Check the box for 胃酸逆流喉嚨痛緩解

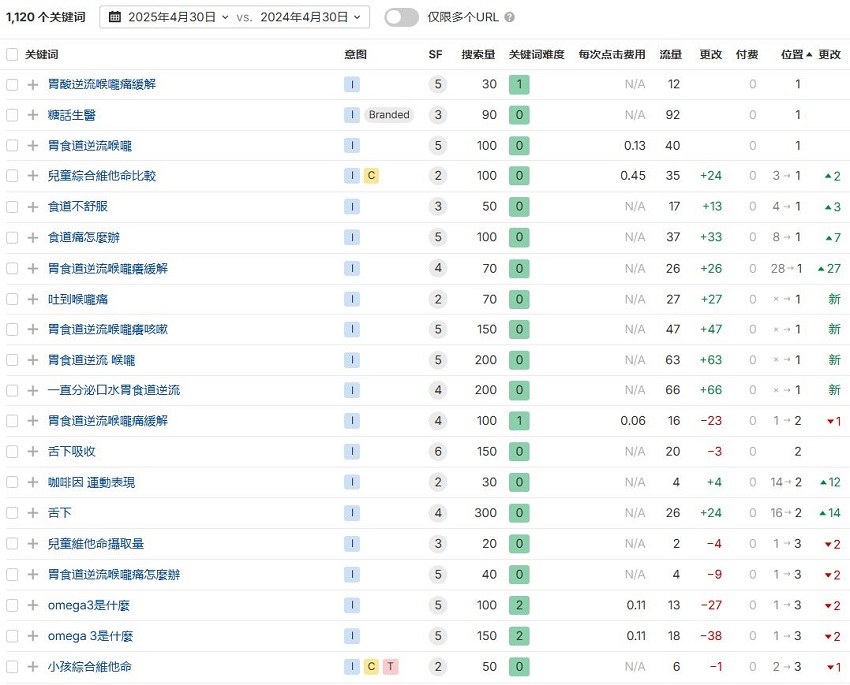pyautogui.click(x=12, y=85)
